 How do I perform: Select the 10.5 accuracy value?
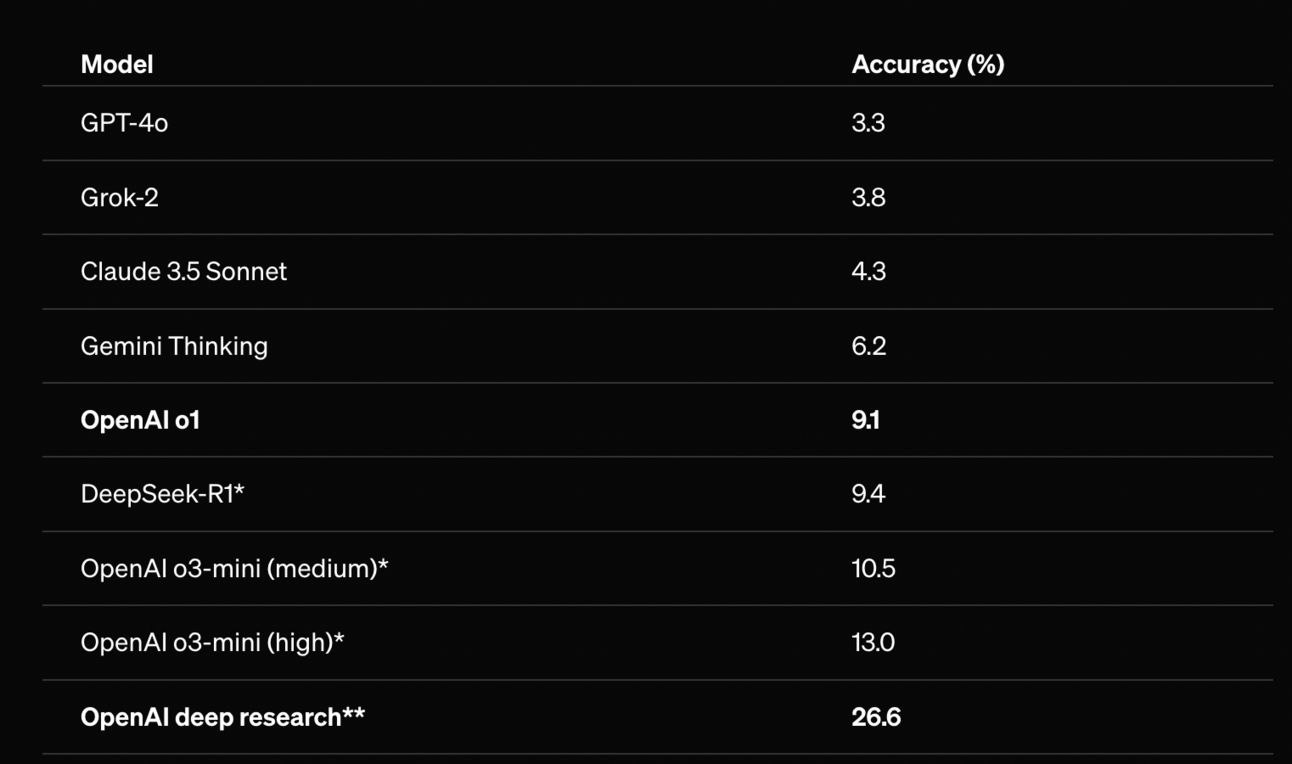click(873, 568)
